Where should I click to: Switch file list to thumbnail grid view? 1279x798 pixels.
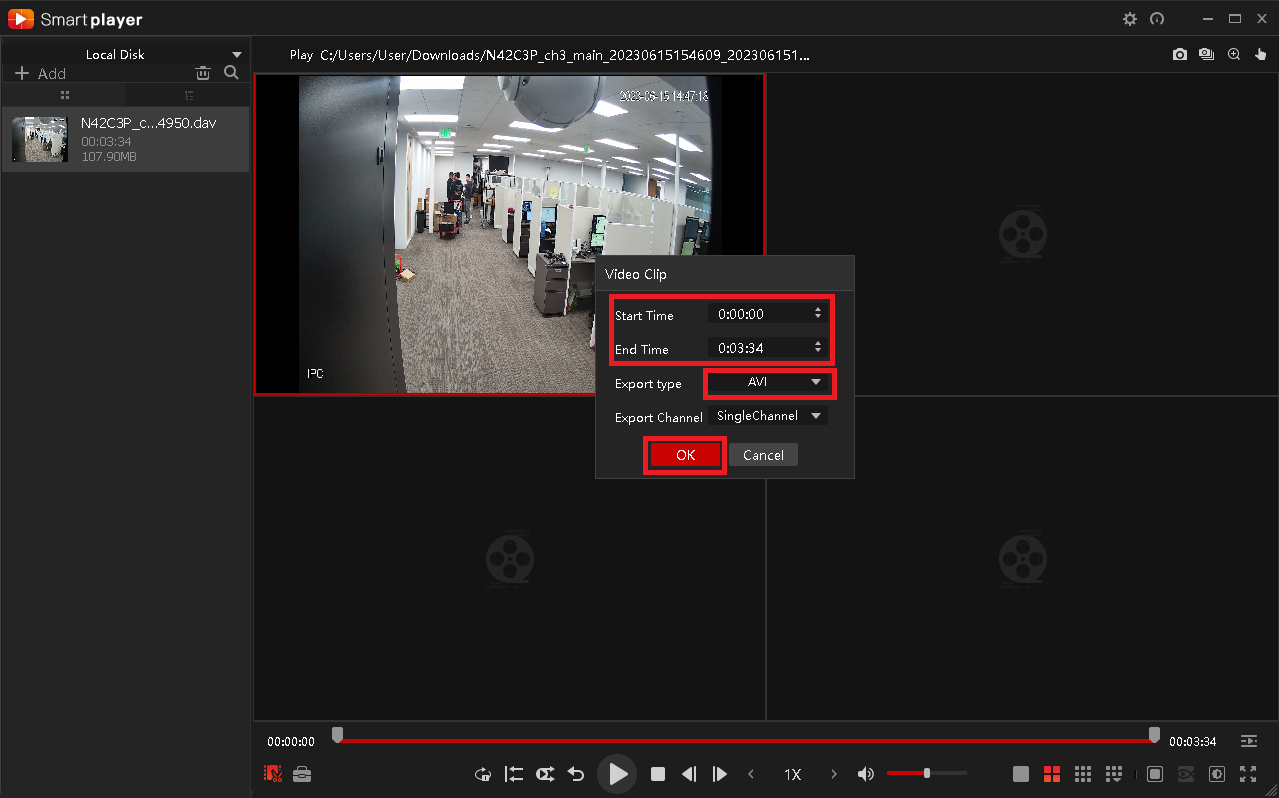[x=64, y=95]
